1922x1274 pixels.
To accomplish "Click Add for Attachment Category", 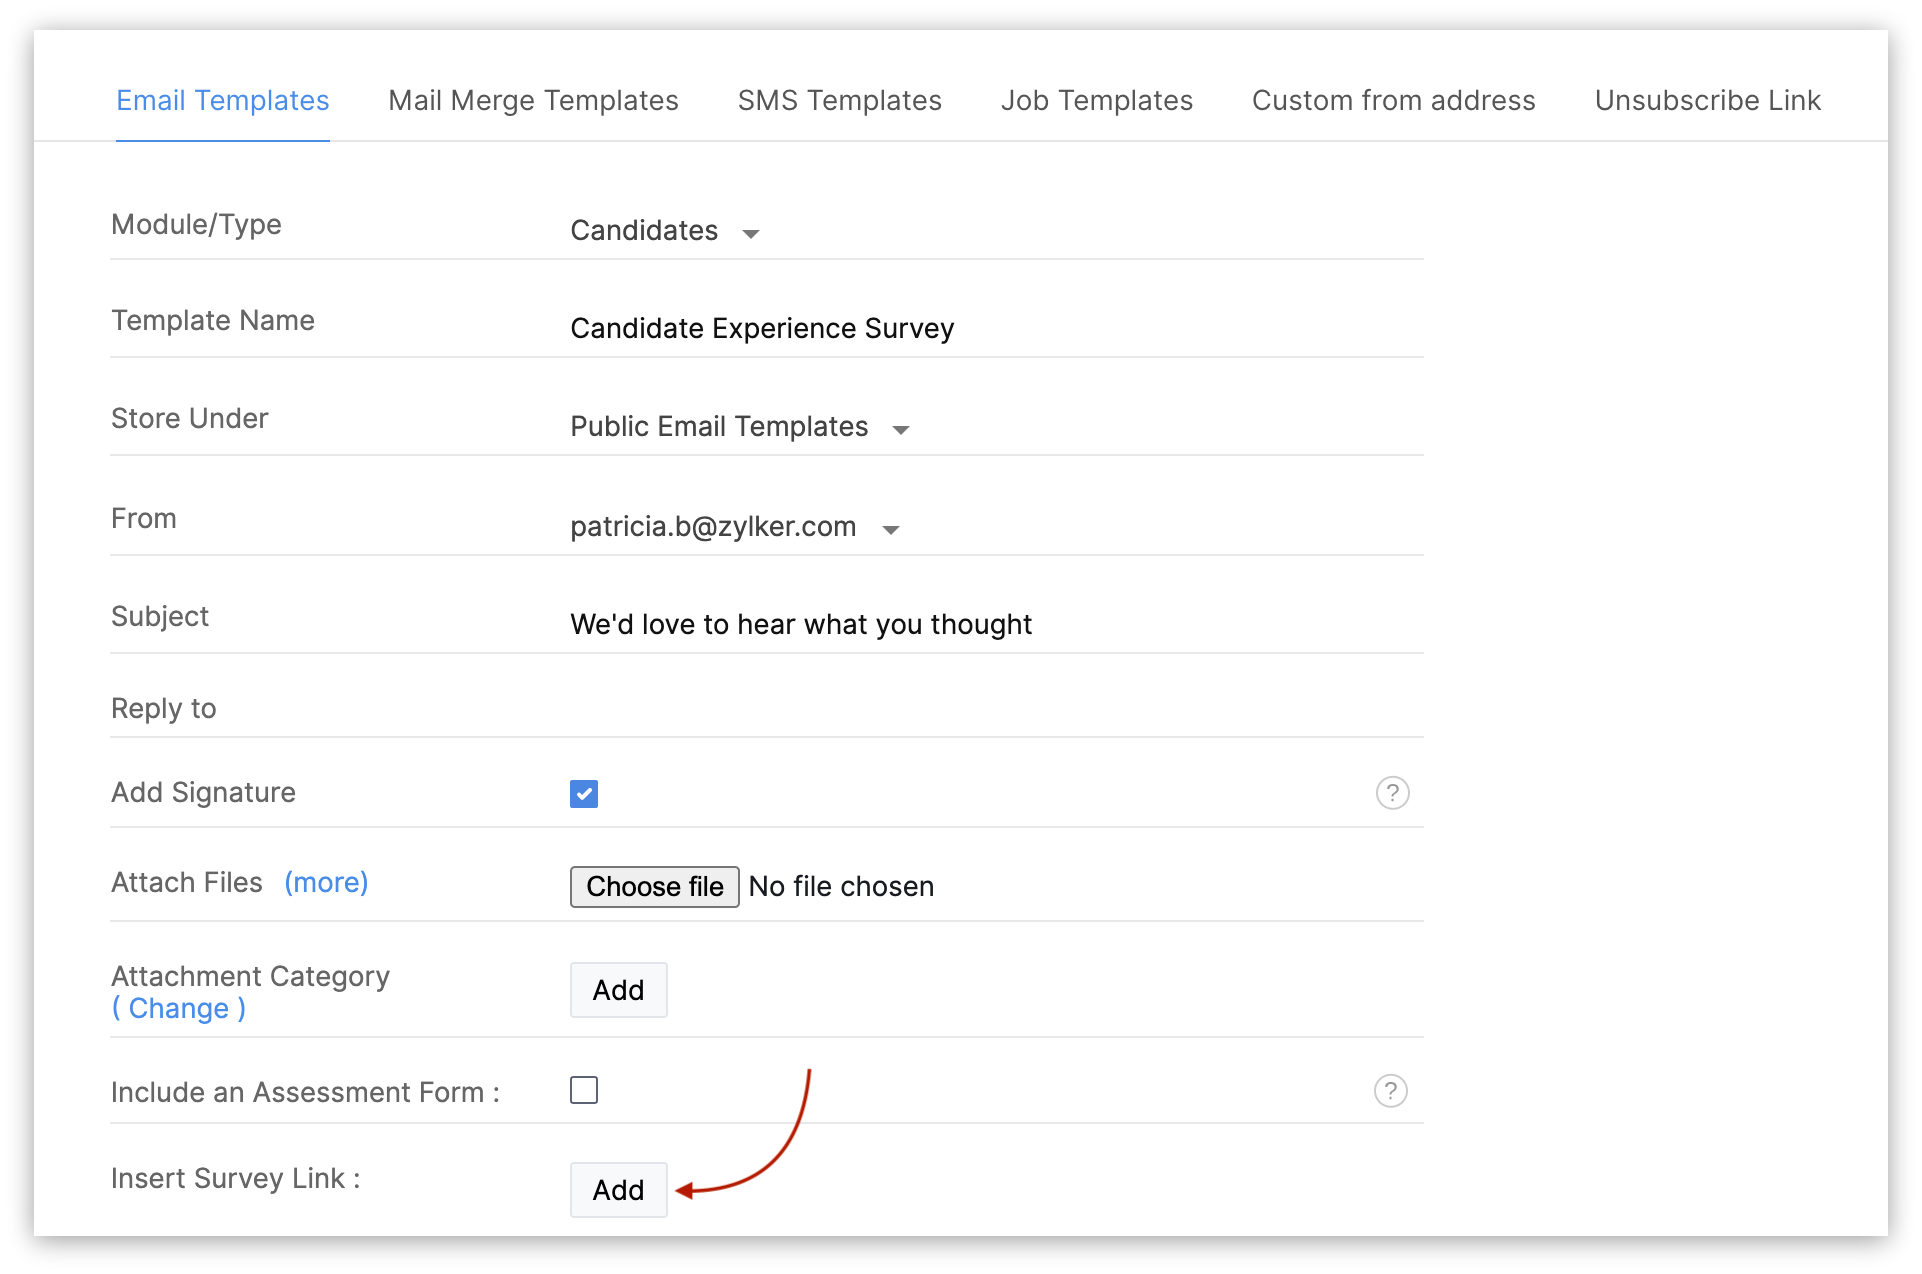I will (x=618, y=990).
